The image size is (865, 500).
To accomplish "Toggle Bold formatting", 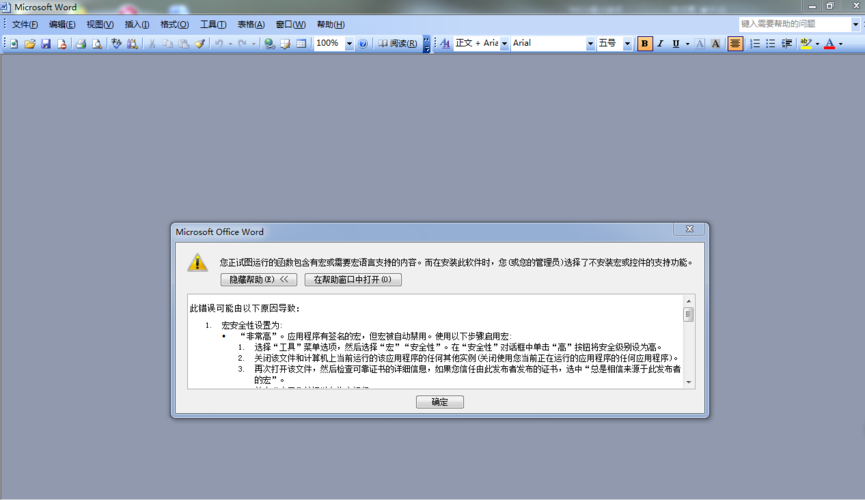I will tap(644, 44).
